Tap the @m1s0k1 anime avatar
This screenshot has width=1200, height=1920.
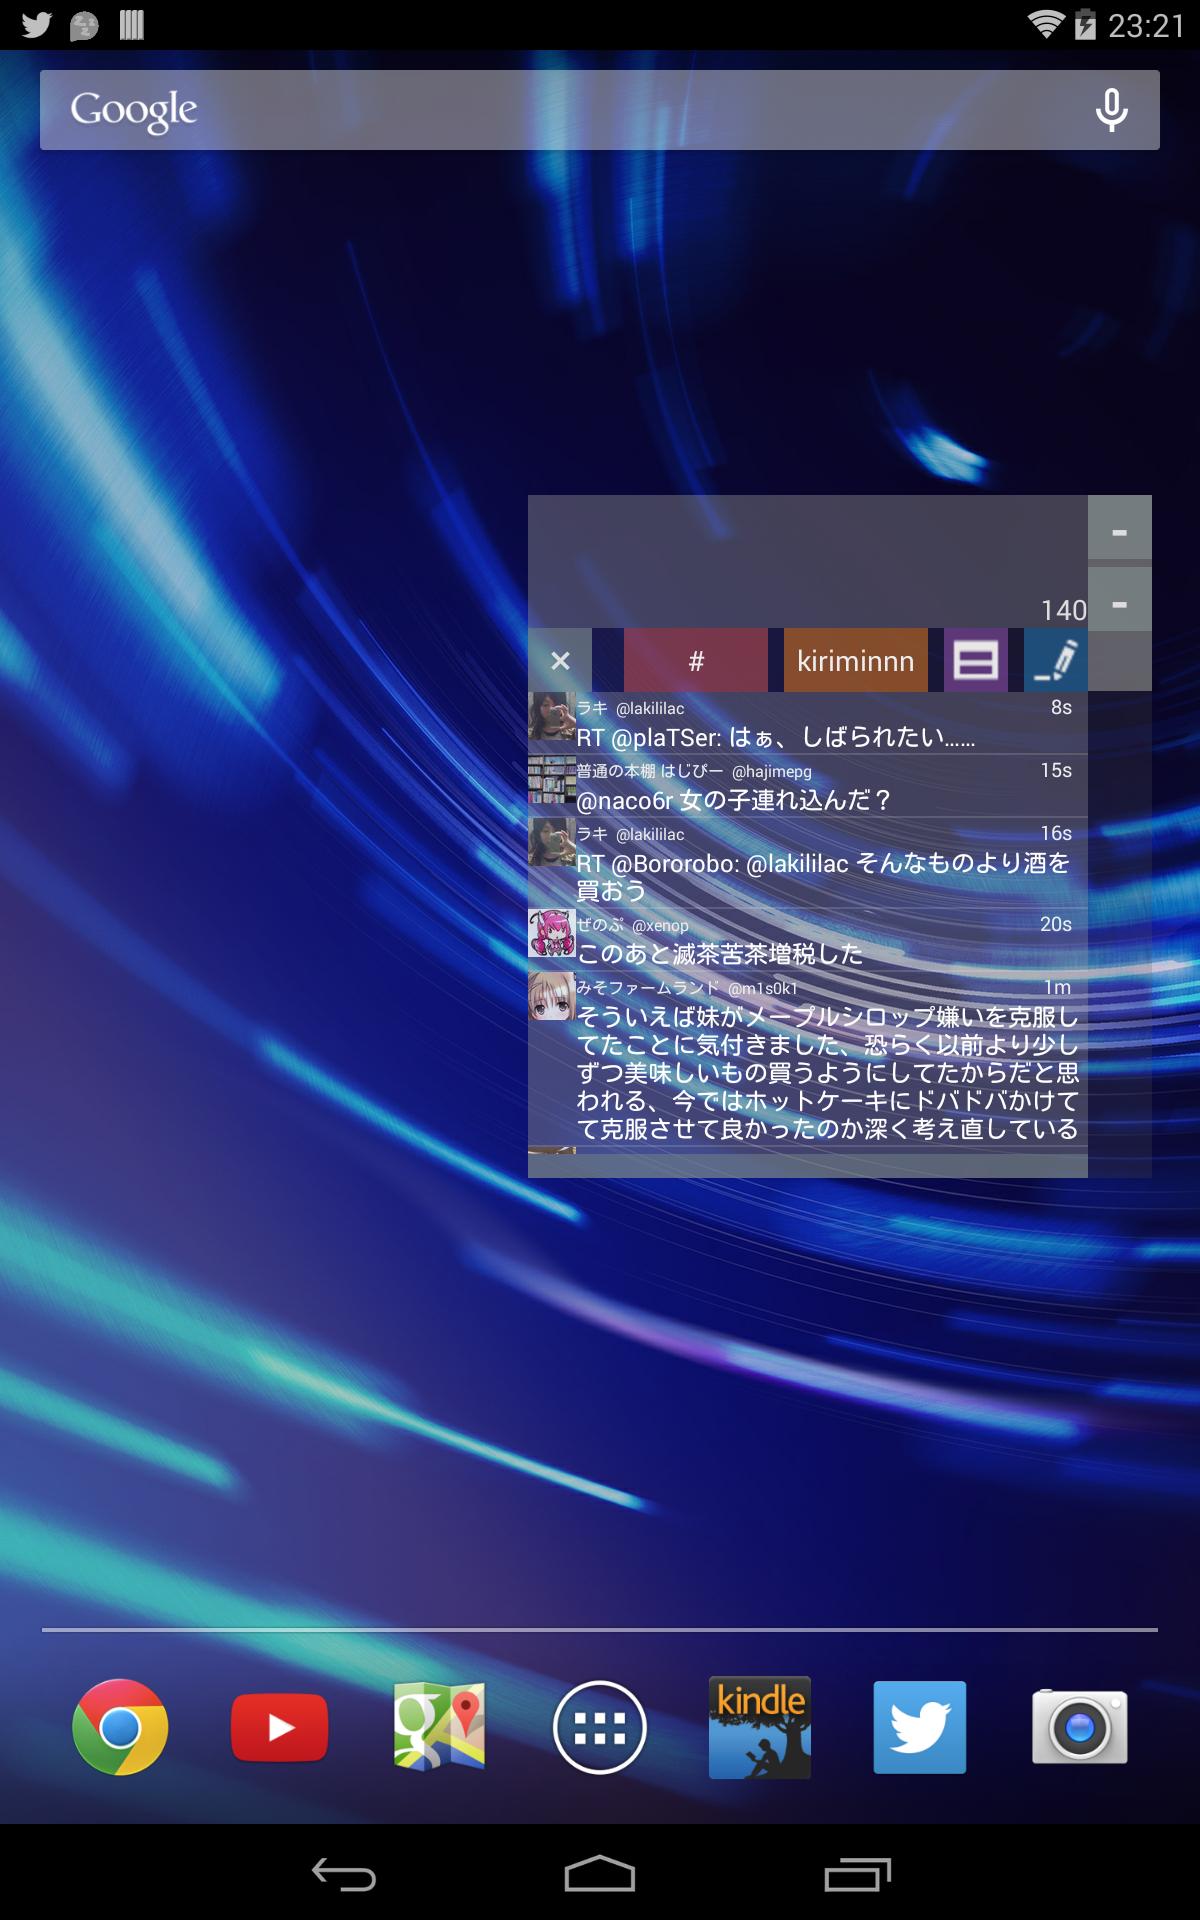pos(551,997)
